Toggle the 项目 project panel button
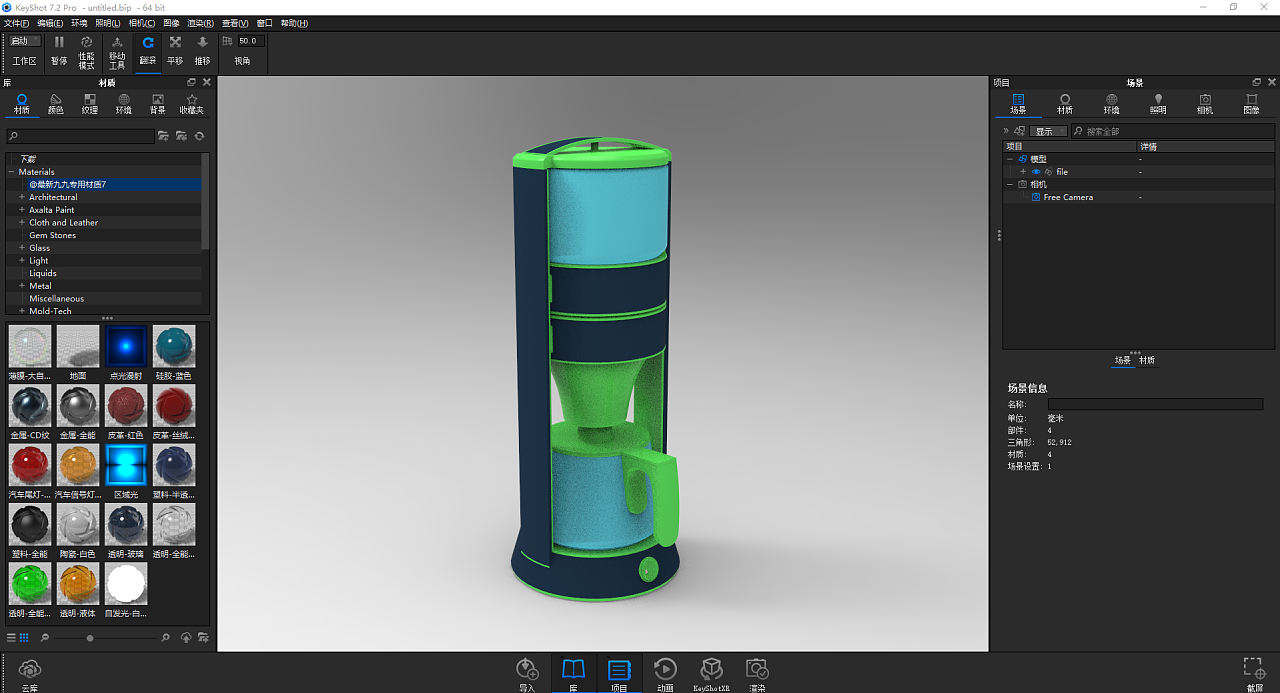1280x693 pixels. (x=619, y=674)
